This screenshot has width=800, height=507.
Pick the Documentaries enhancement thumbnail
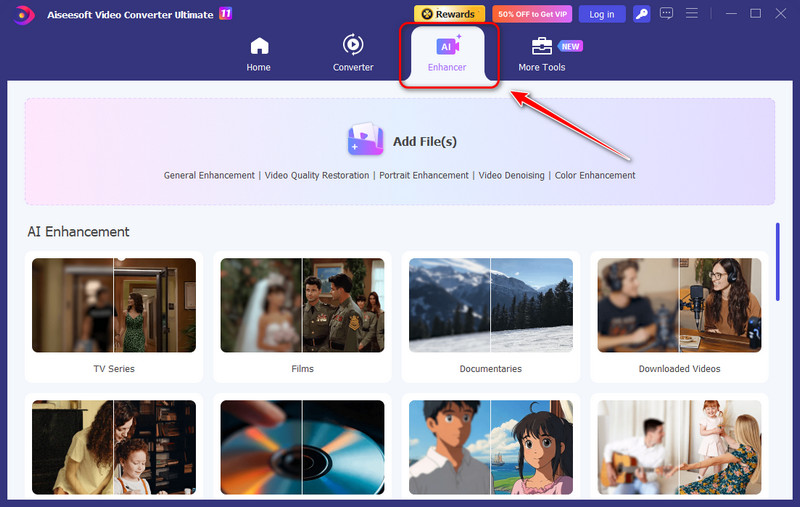click(x=490, y=305)
